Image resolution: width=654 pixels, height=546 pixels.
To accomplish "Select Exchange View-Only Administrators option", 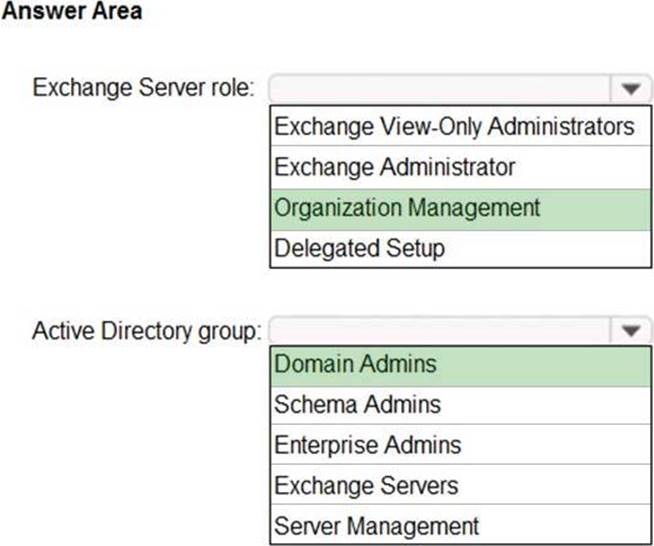I will click(454, 127).
